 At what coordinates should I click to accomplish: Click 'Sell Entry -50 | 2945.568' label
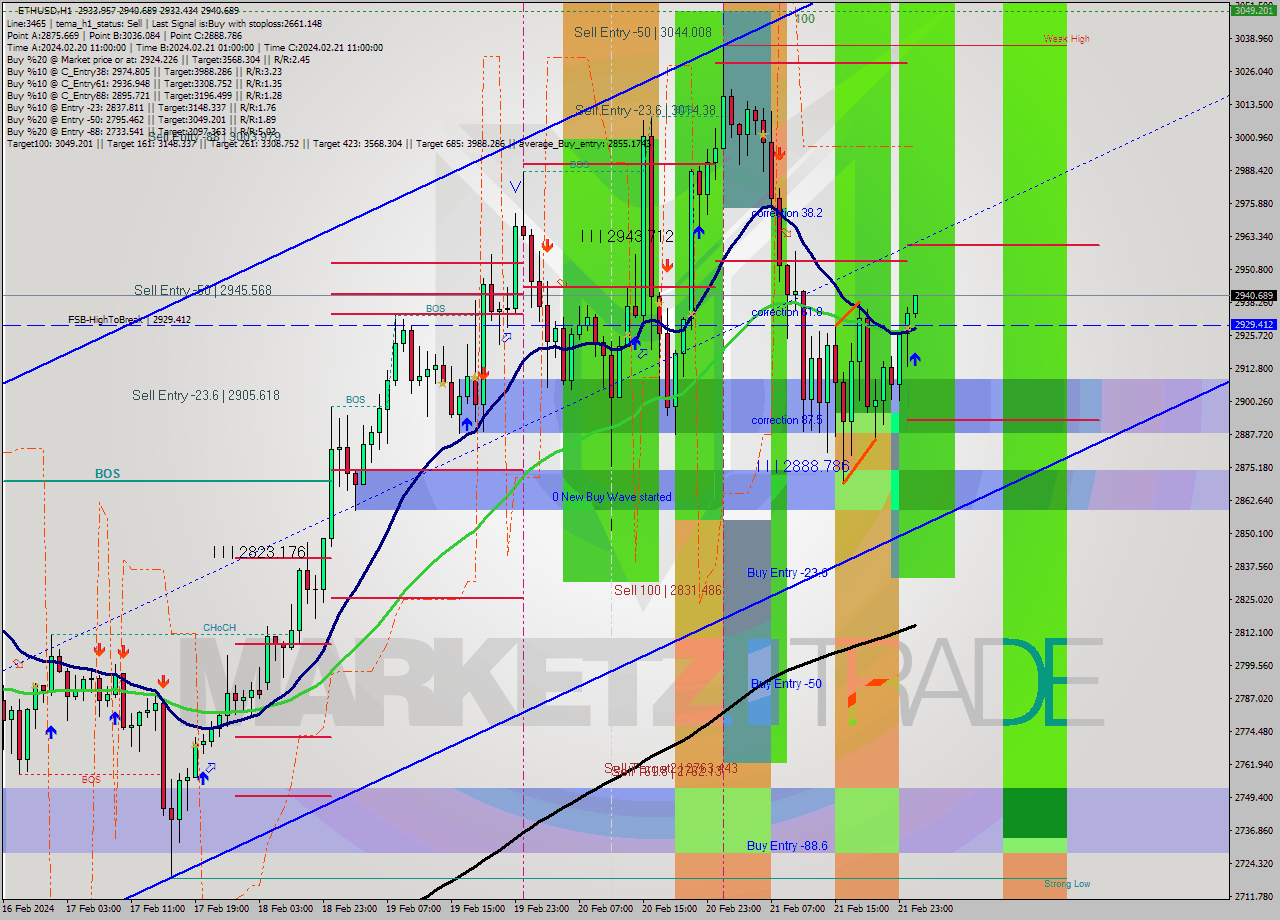(203, 290)
